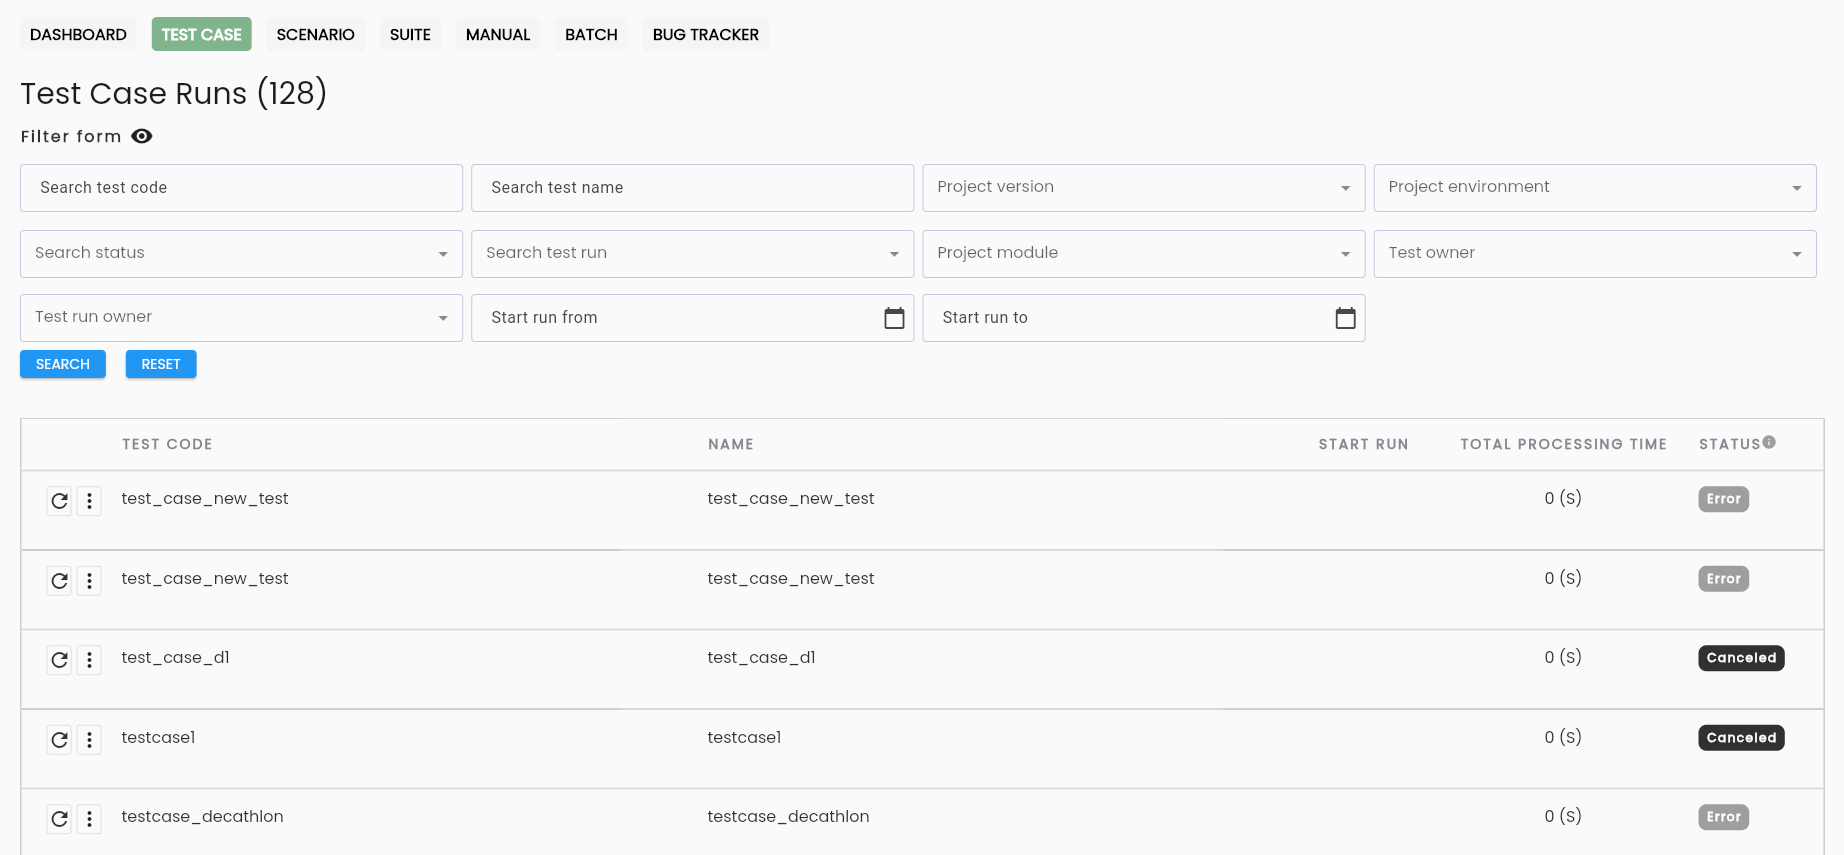This screenshot has height=855, width=1844.
Task: Focus the Search test code field
Action: pyautogui.click(x=241, y=188)
